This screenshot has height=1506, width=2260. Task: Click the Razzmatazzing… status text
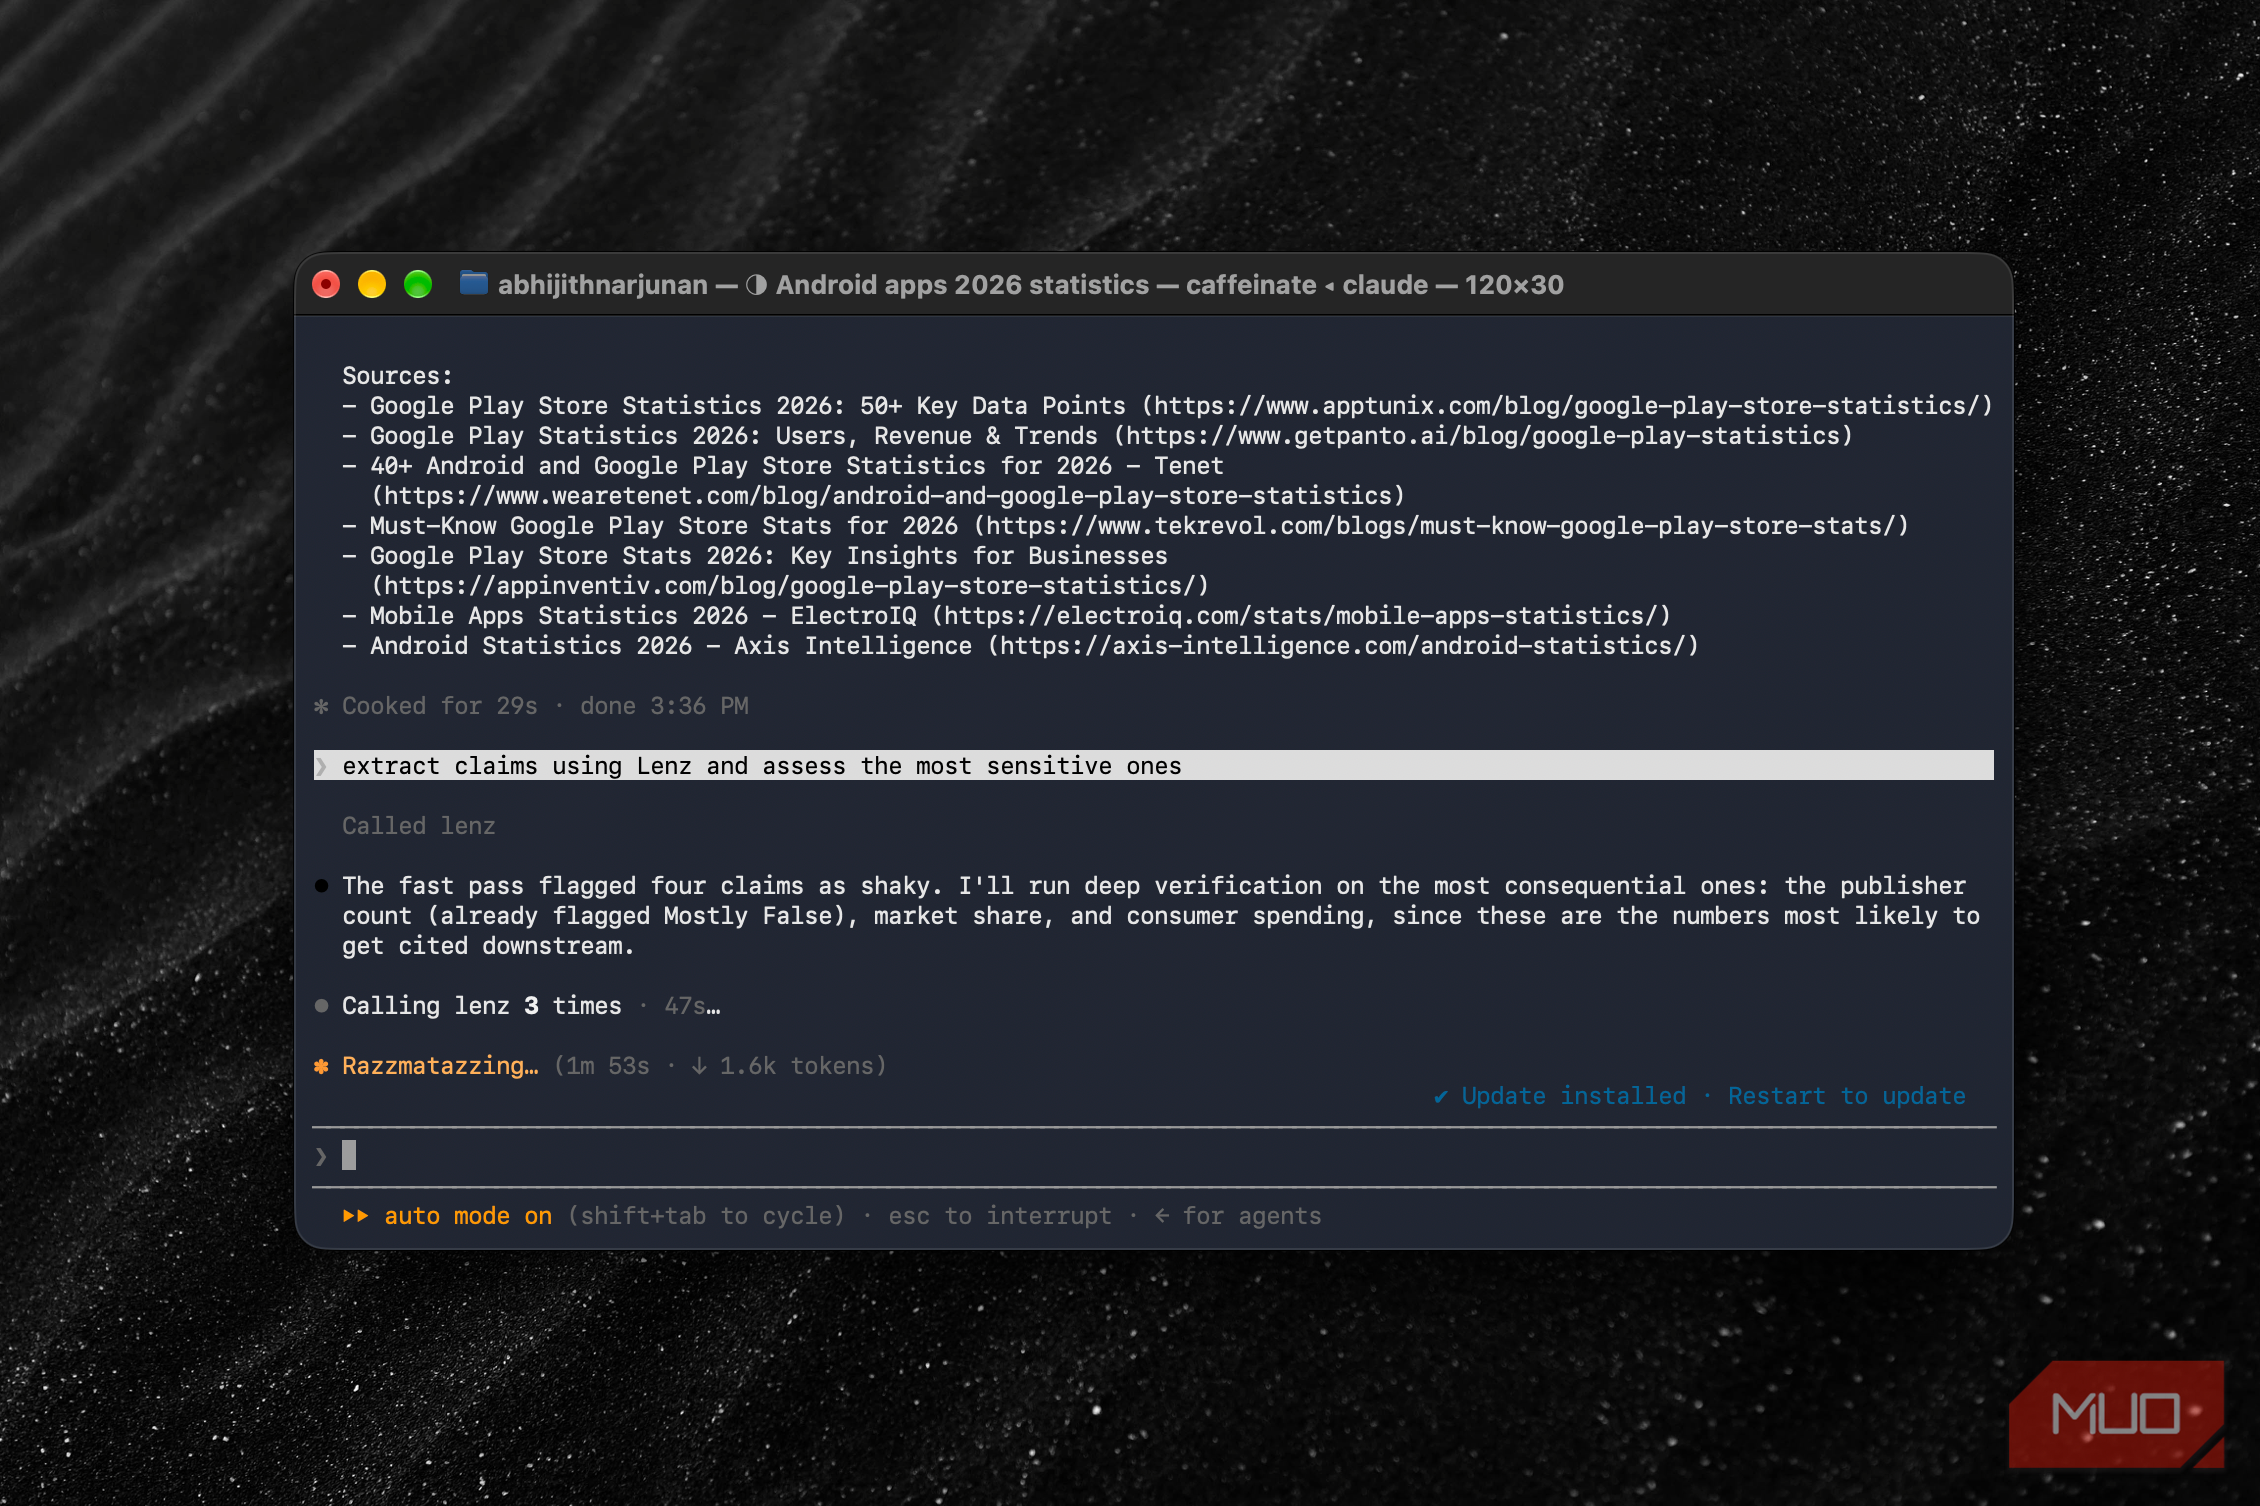coord(440,1066)
